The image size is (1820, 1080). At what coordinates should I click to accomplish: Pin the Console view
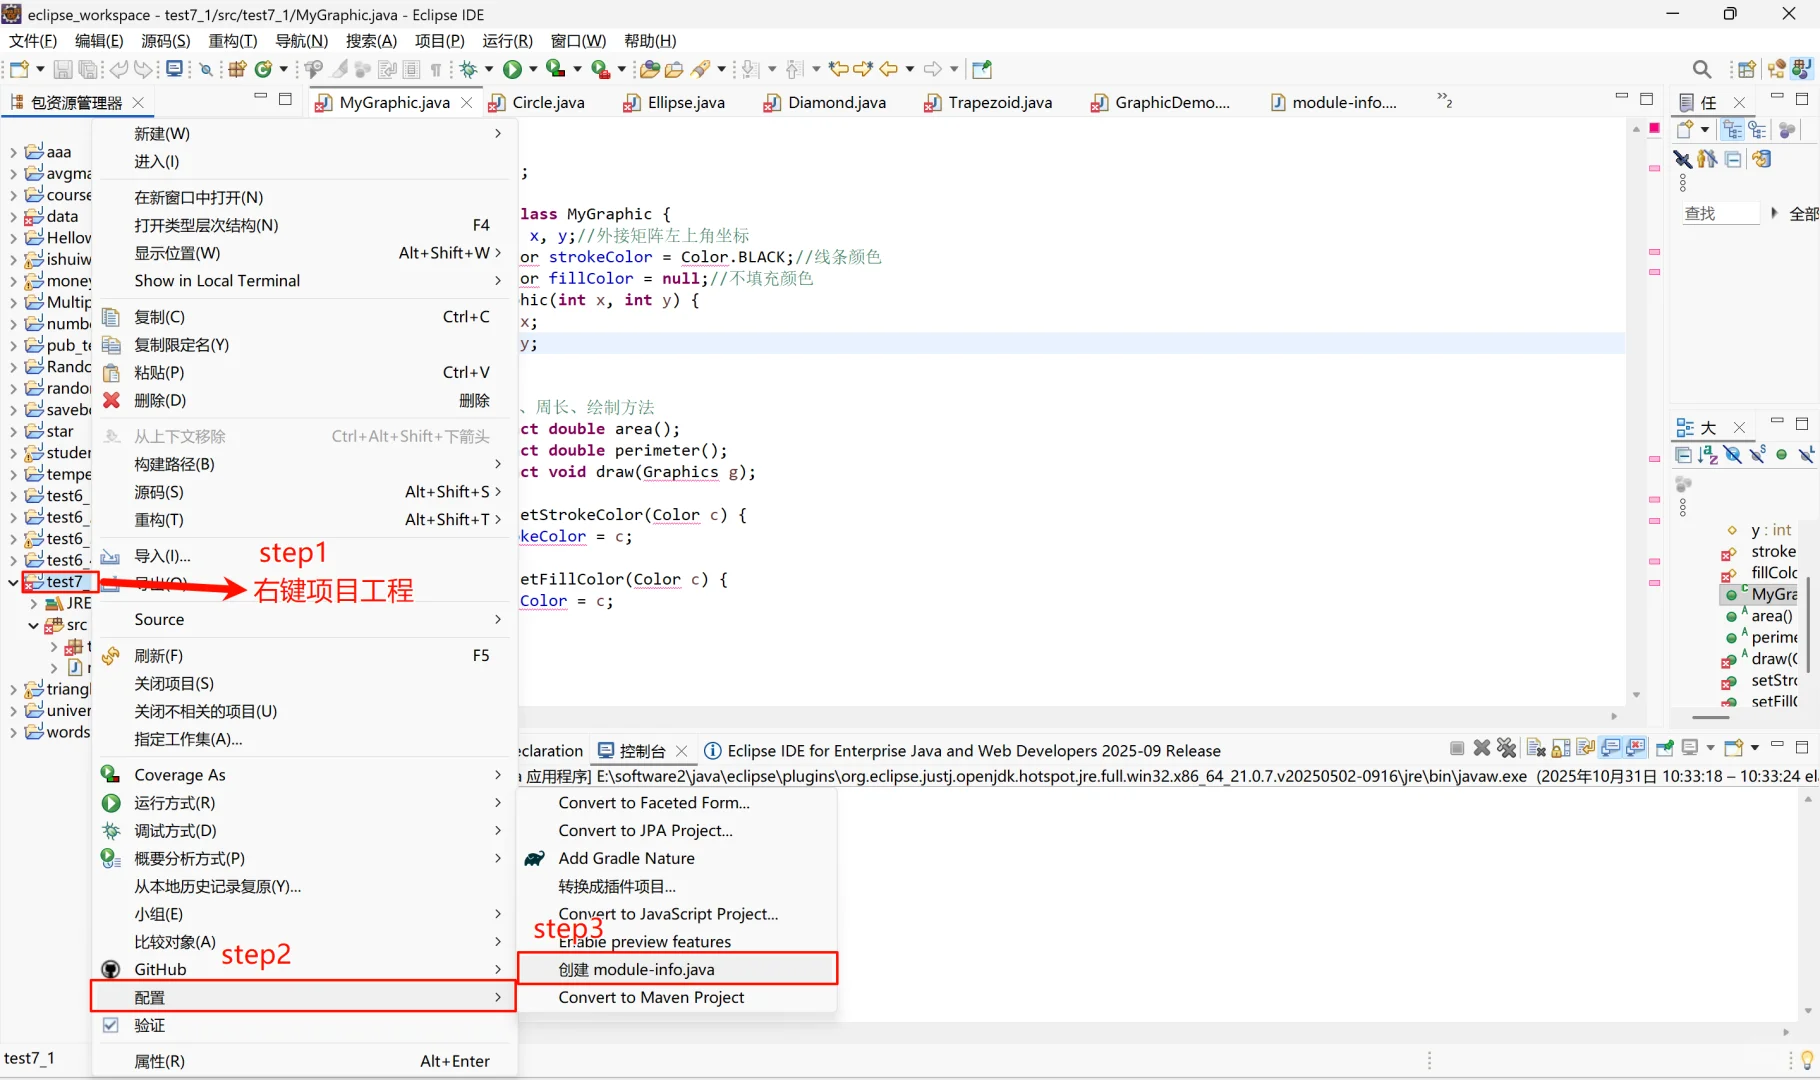1664,749
